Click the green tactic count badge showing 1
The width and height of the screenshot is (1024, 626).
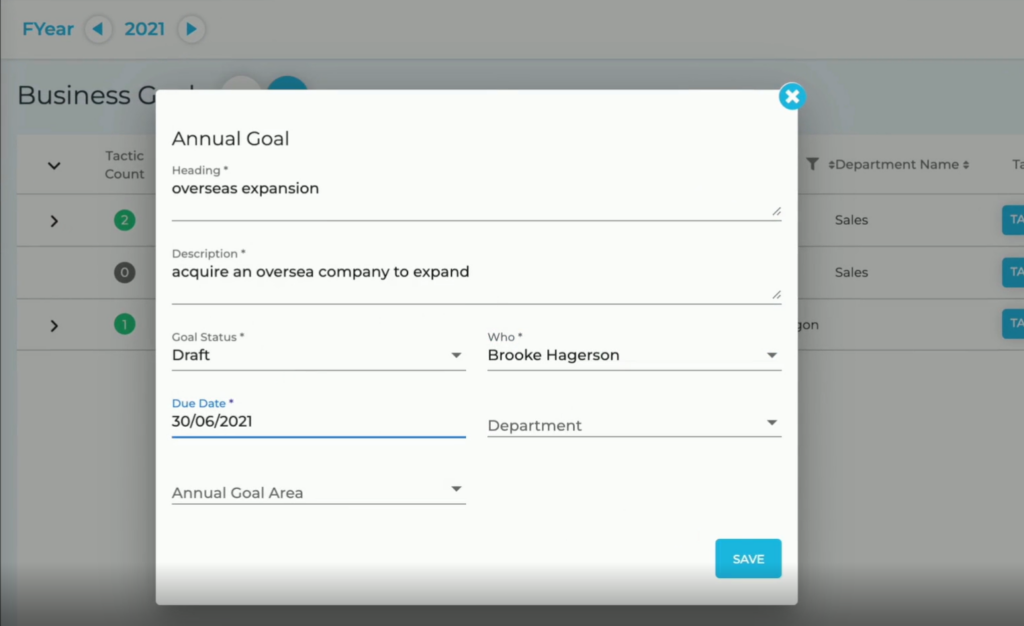(x=124, y=324)
